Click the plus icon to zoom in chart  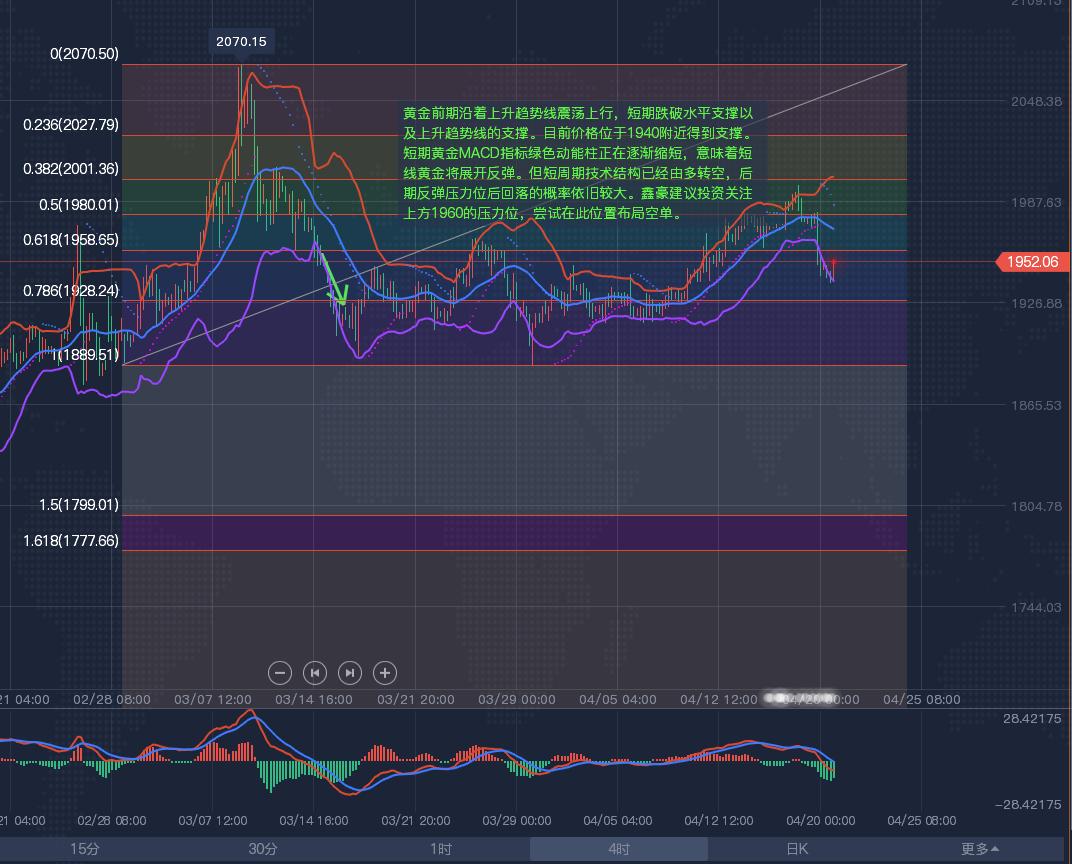point(384,673)
